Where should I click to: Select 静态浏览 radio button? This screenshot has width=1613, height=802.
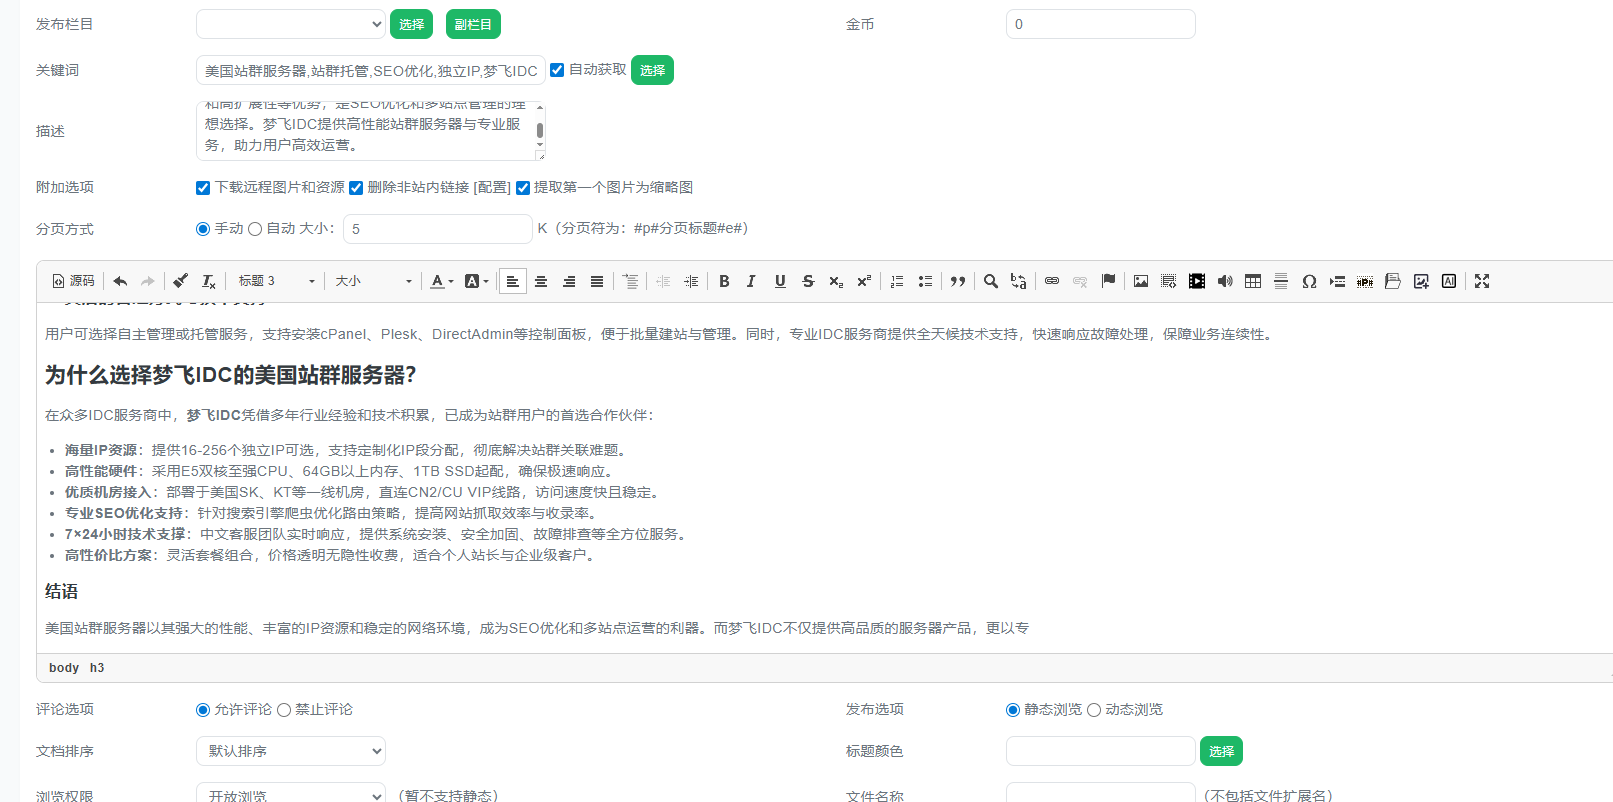pos(1013,710)
